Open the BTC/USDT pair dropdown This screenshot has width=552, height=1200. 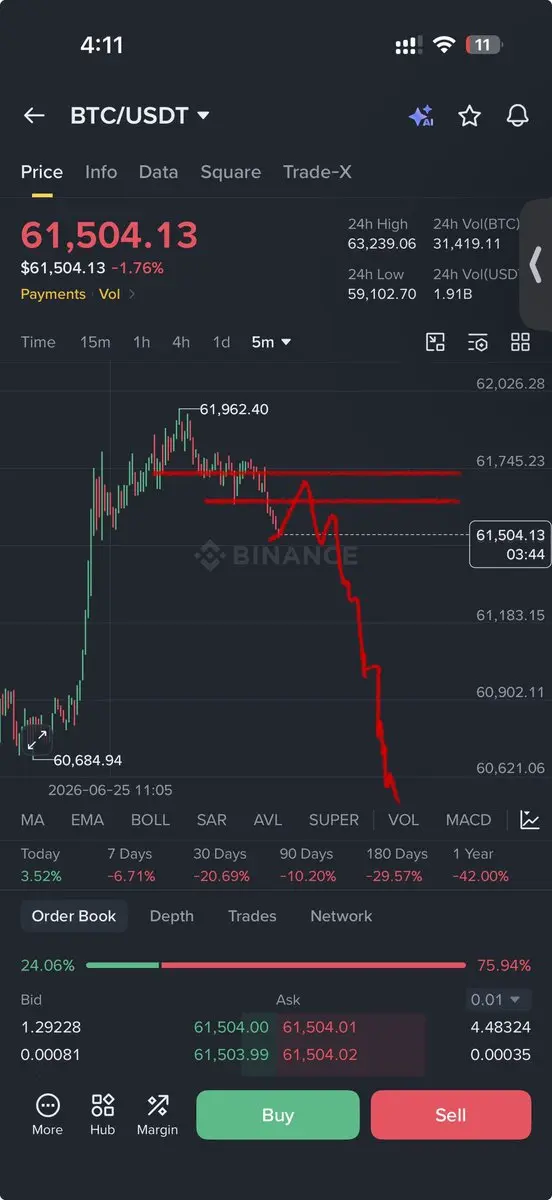140,116
